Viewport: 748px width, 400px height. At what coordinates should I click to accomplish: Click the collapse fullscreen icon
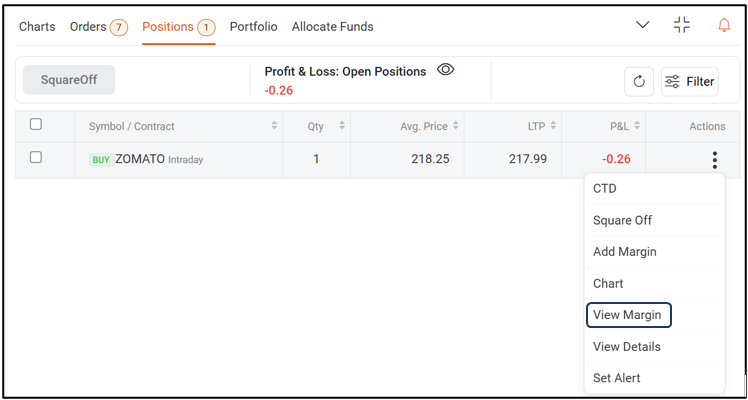(682, 25)
